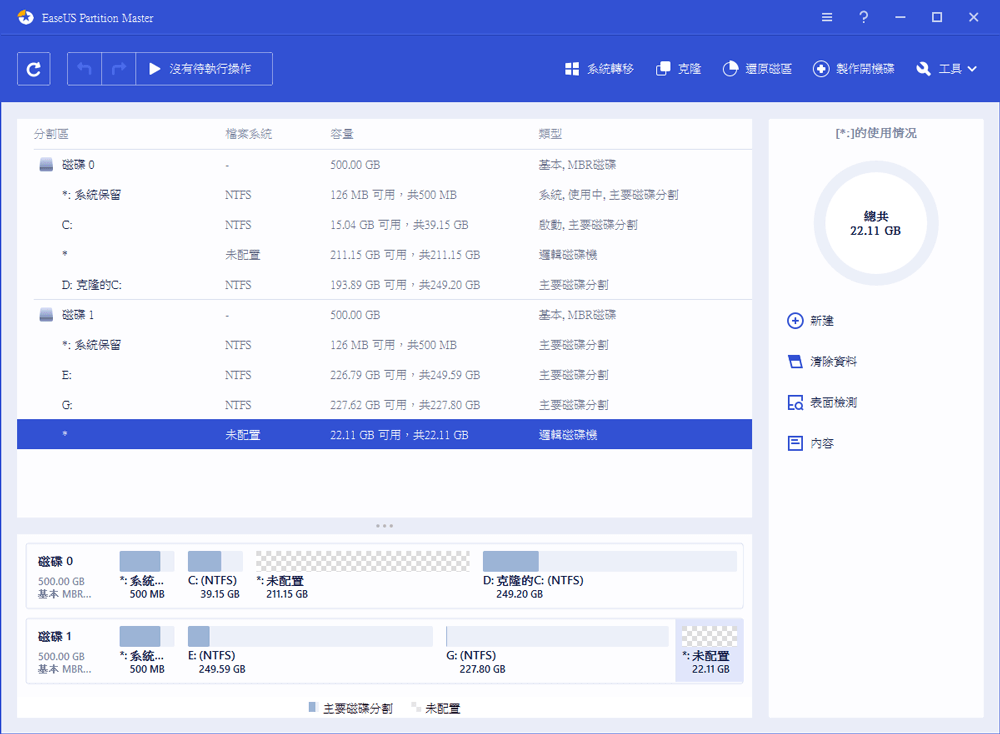
Task: Click 啟動, 主要磁碟分割 type text for C:
Action: coord(588,225)
